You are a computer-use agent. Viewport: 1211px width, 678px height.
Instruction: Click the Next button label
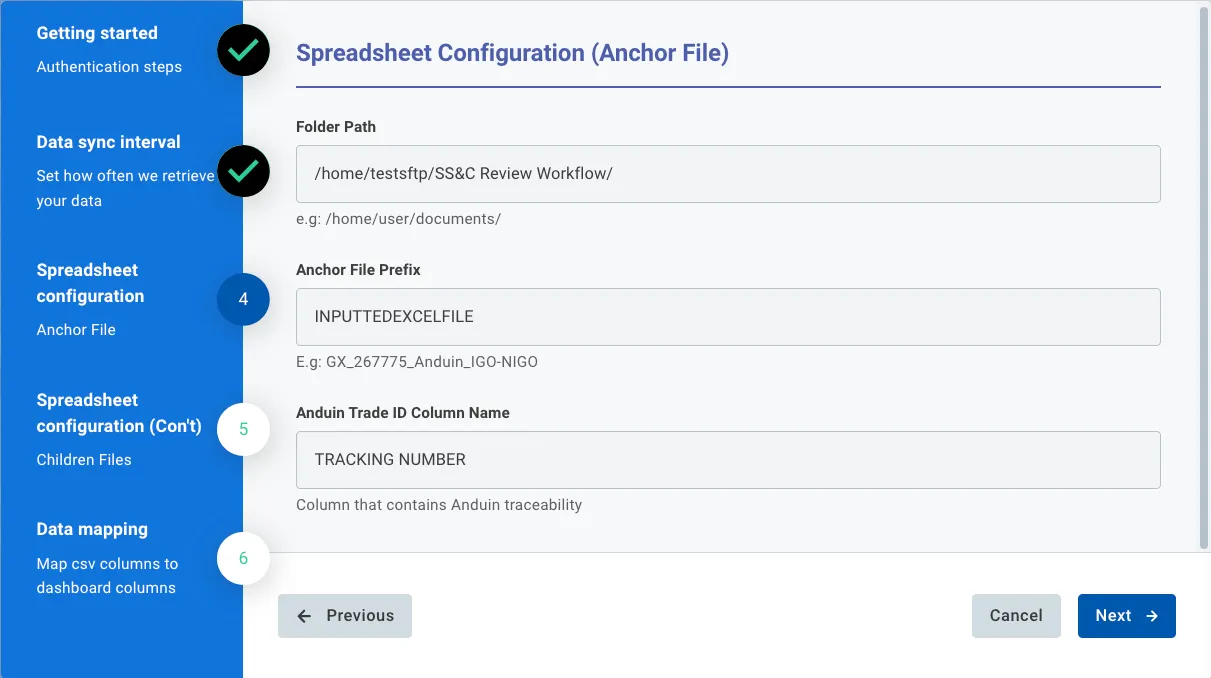click(x=1112, y=616)
